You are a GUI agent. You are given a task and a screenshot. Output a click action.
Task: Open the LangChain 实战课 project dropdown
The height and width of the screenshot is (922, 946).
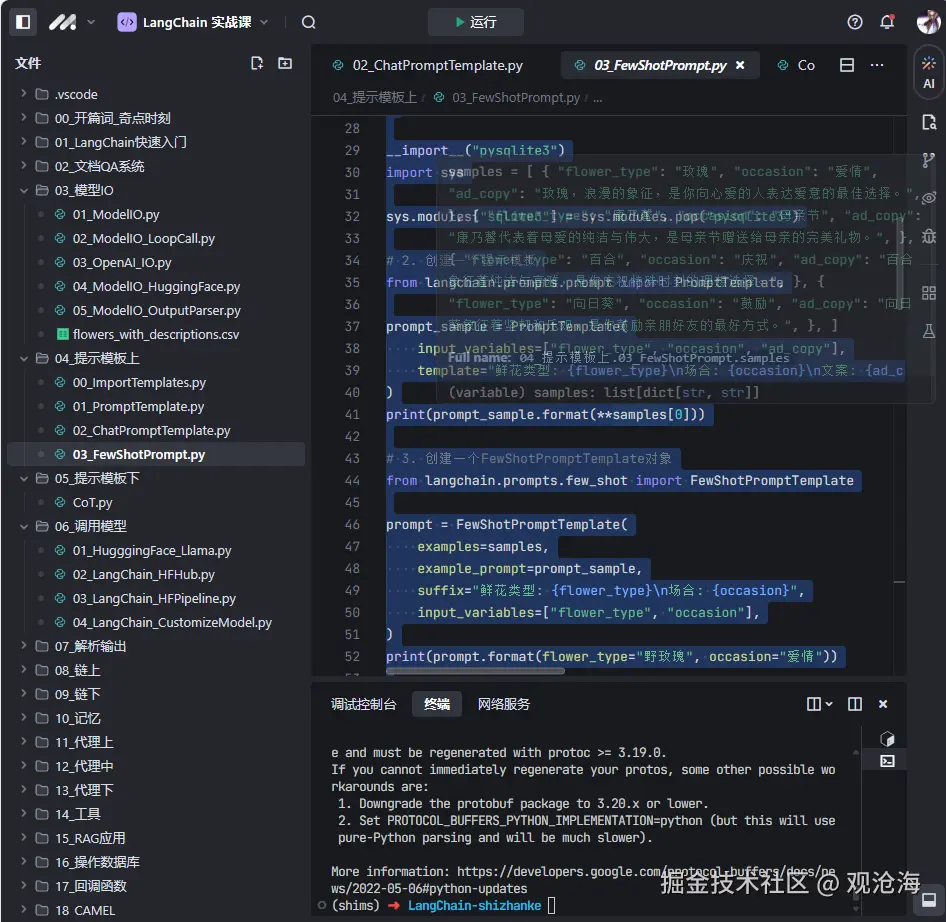pos(194,22)
